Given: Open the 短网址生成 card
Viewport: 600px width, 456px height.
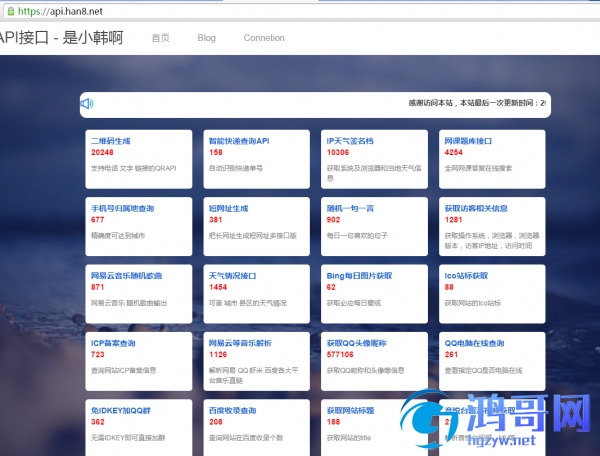Looking at the screenshot, I should coord(256,226).
